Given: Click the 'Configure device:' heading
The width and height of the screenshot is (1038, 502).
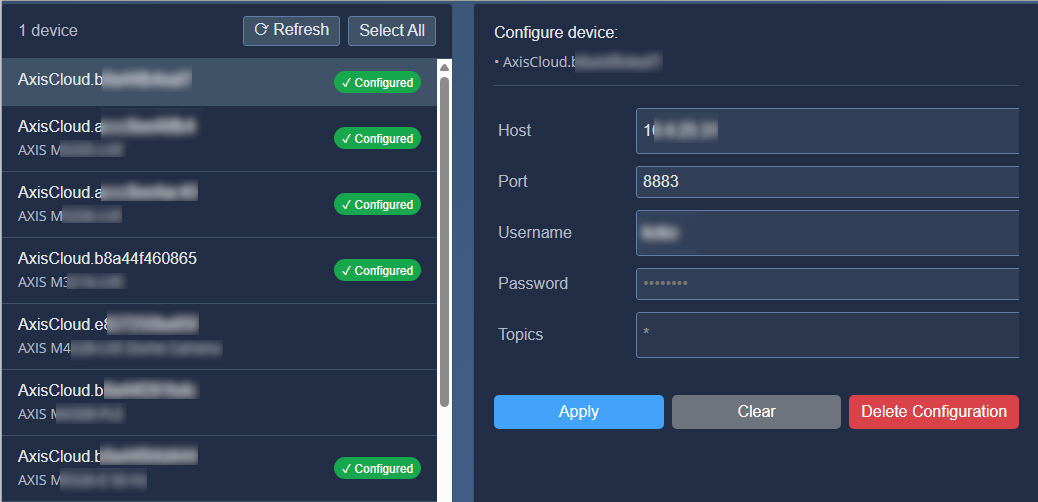Looking at the screenshot, I should (556, 32).
